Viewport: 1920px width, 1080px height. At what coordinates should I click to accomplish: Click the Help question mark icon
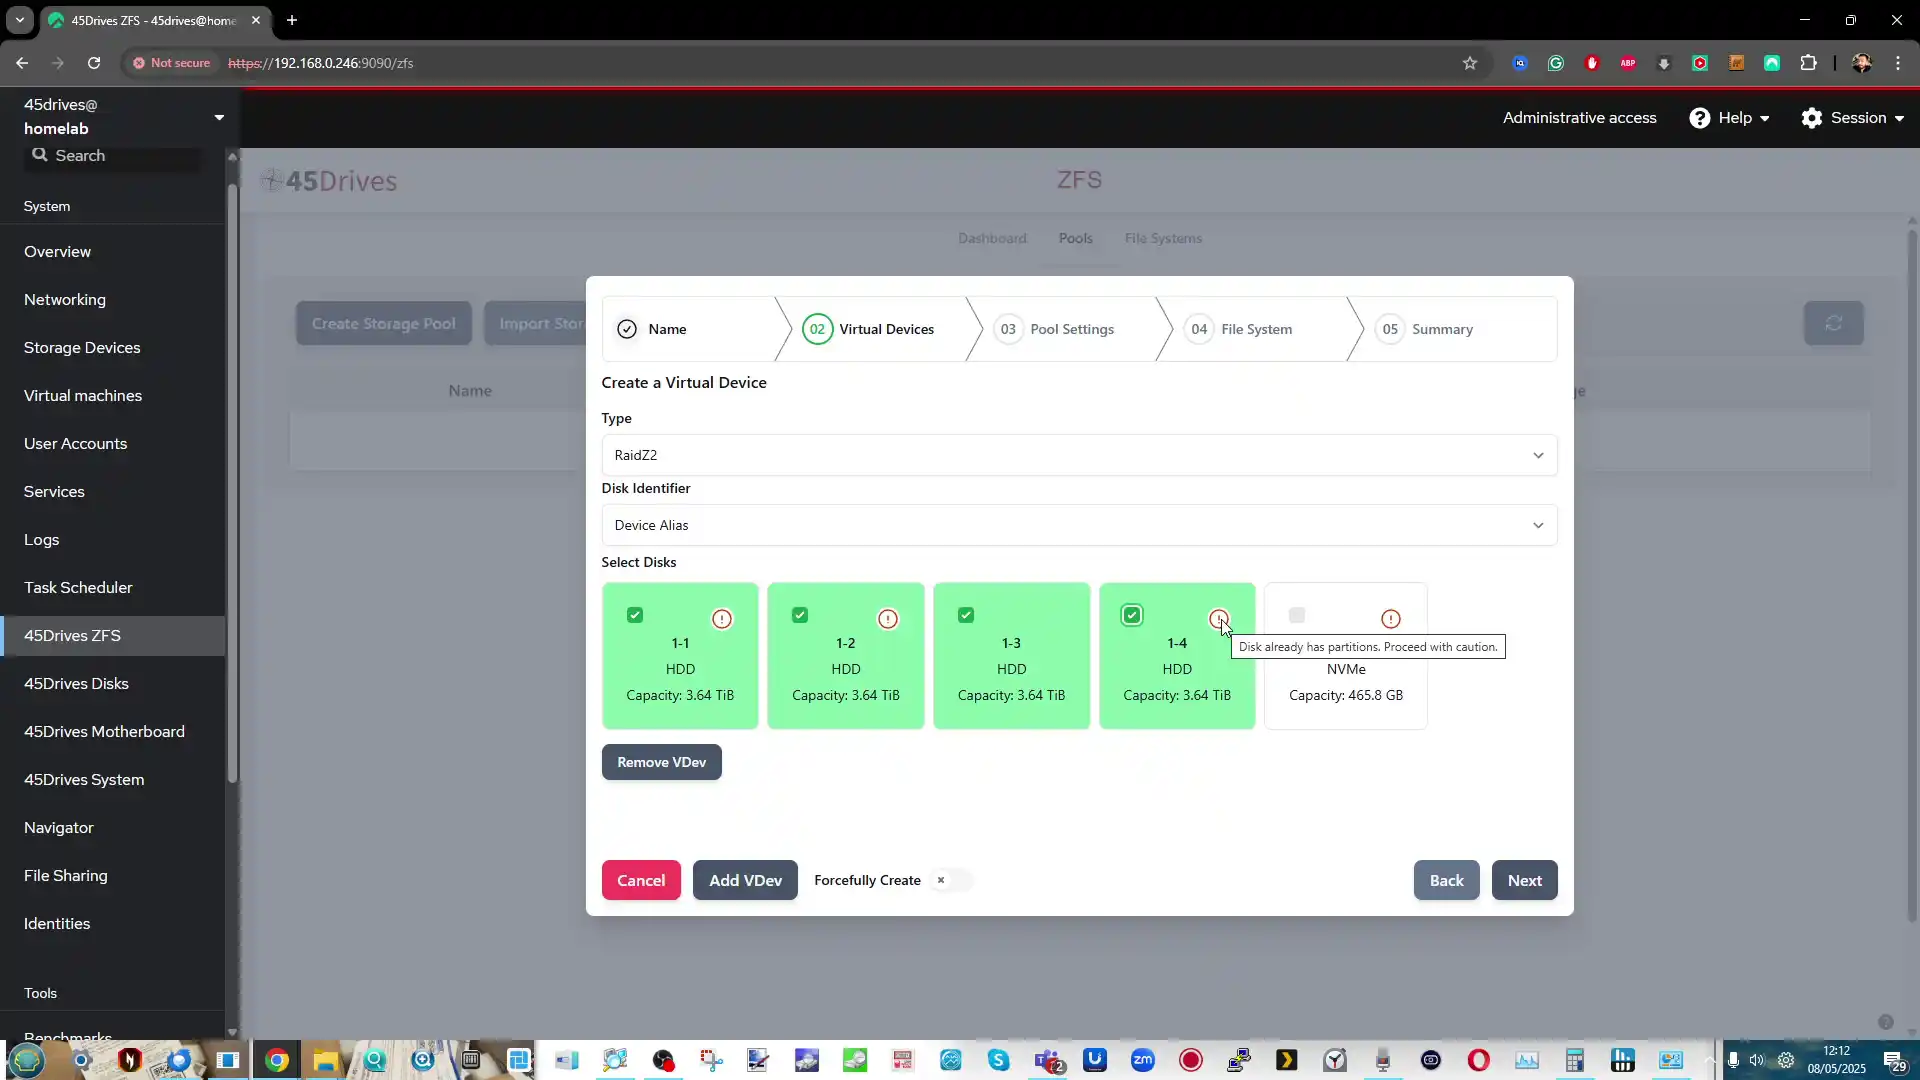click(x=1700, y=118)
